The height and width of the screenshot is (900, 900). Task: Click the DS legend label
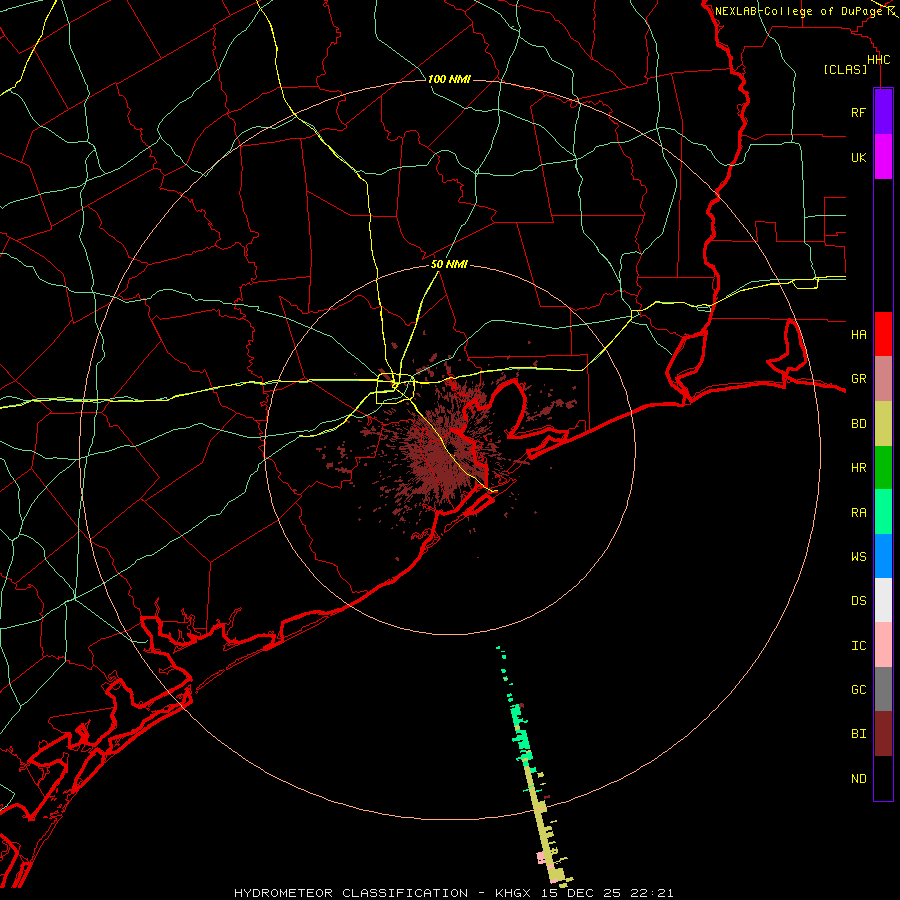click(x=858, y=601)
